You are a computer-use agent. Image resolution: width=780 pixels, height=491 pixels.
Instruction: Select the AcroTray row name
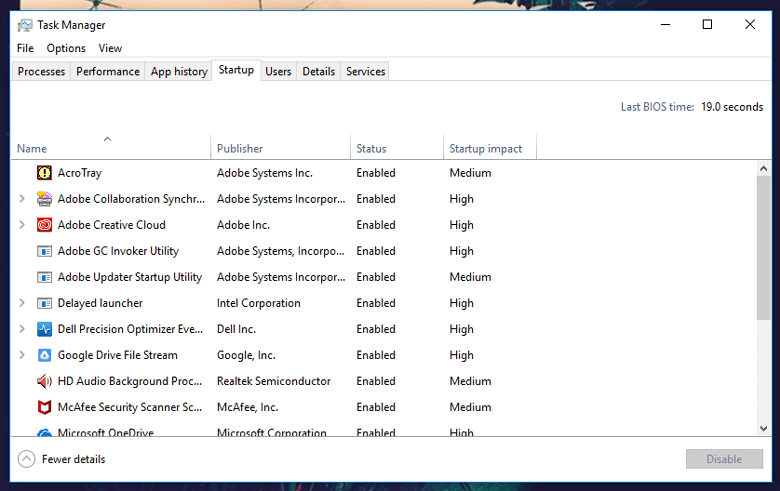tap(80, 173)
